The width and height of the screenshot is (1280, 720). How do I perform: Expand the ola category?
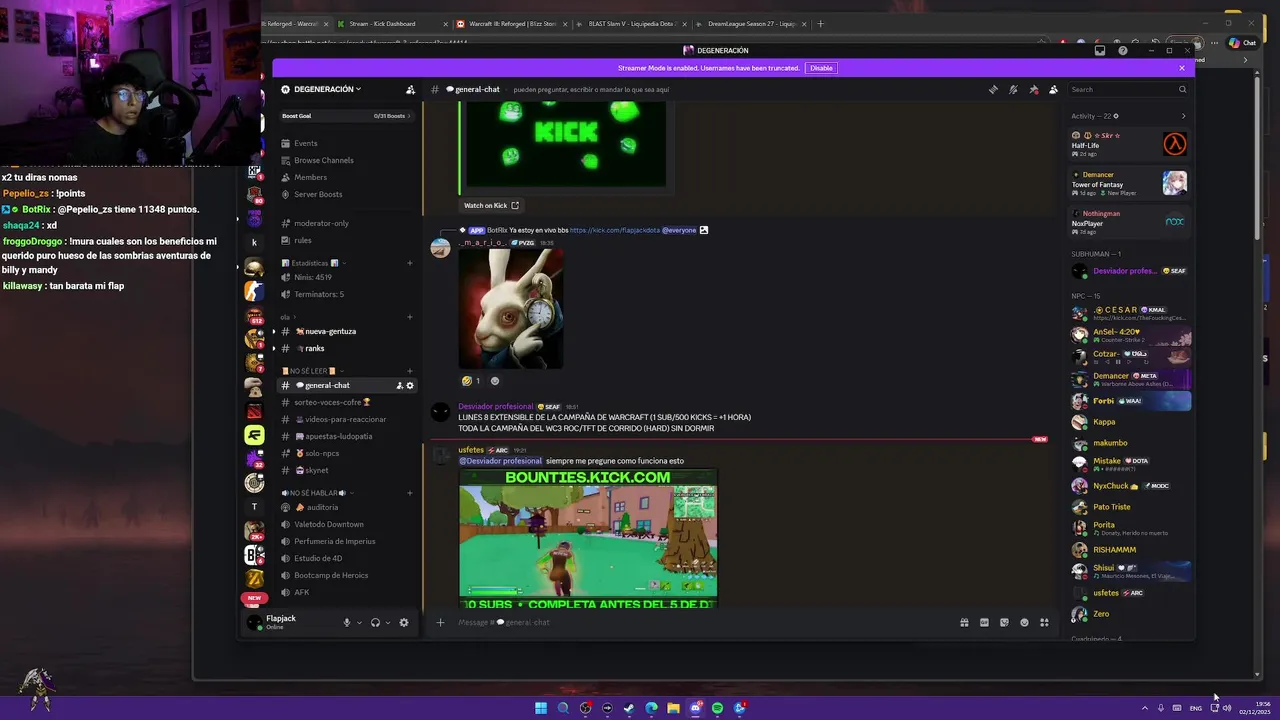[x=287, y=317]
